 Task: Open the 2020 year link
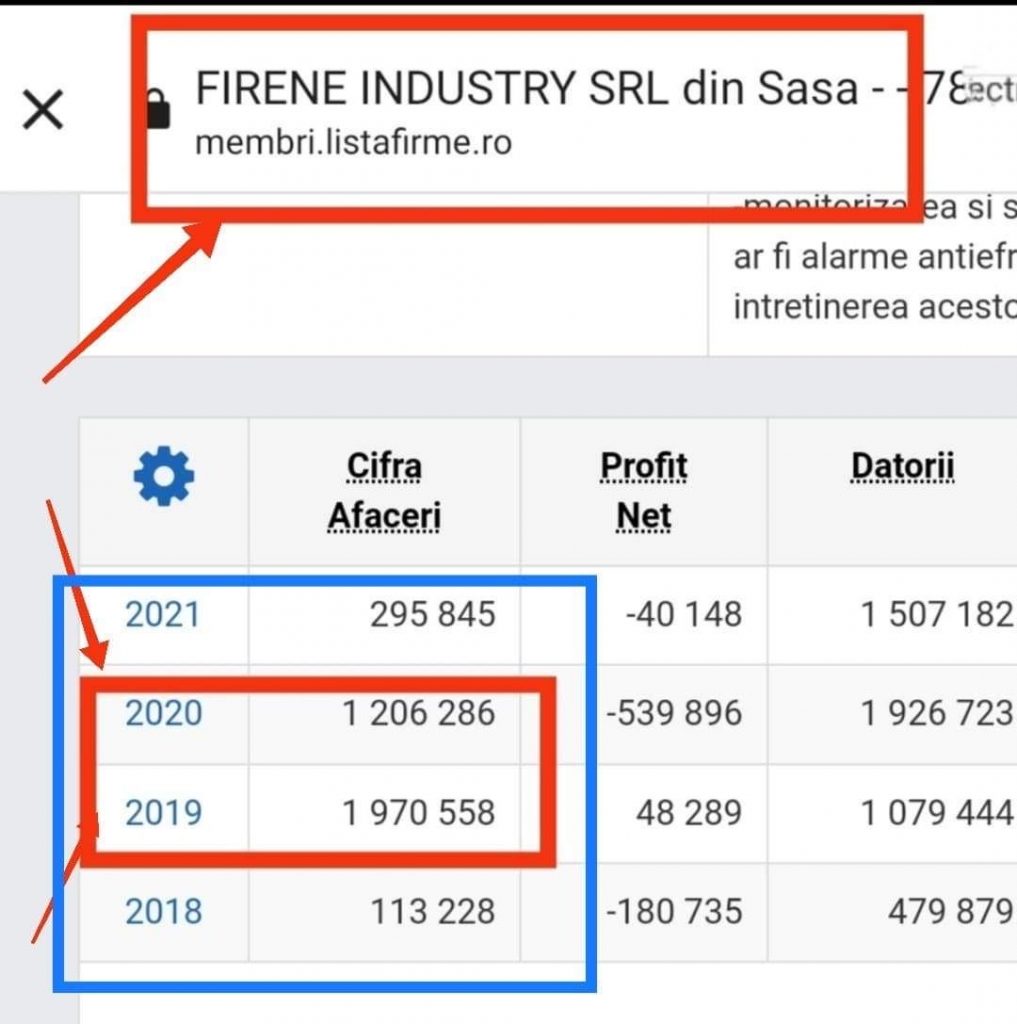coord(163,712)
